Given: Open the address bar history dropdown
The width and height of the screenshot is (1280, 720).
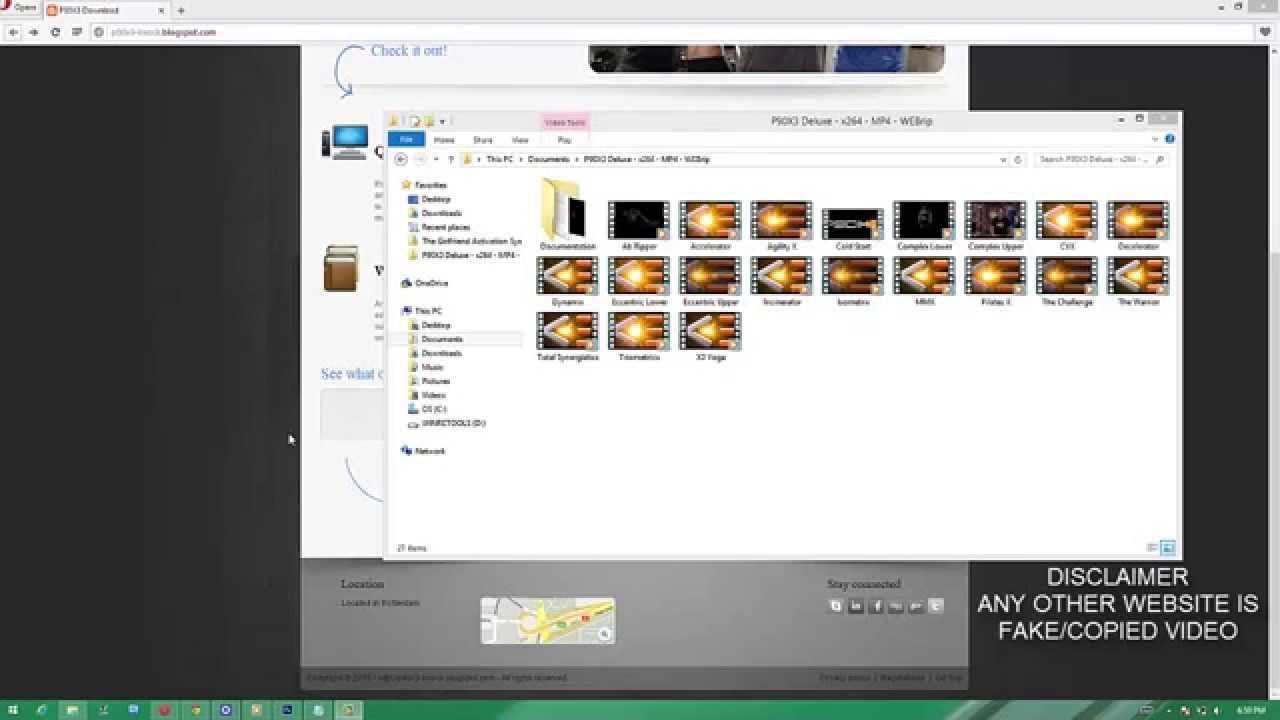Looking at the screenshot, I should point(1003,159).
